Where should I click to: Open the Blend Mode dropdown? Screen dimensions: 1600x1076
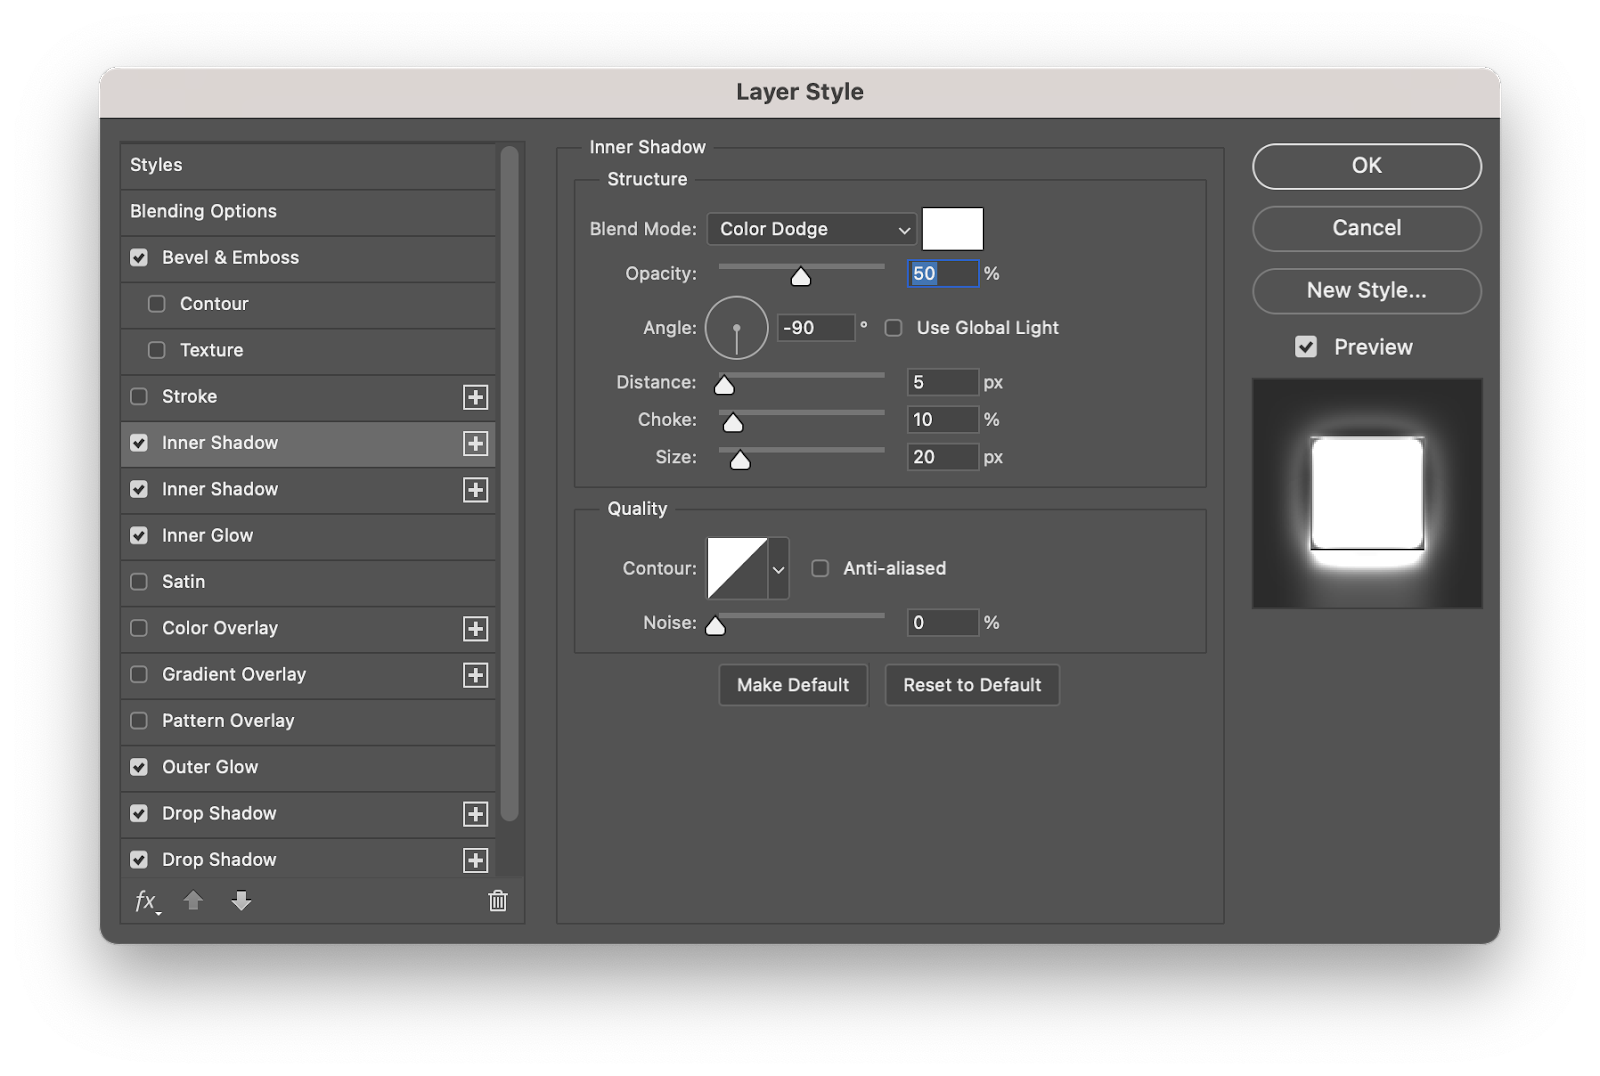tap(811, 229)
